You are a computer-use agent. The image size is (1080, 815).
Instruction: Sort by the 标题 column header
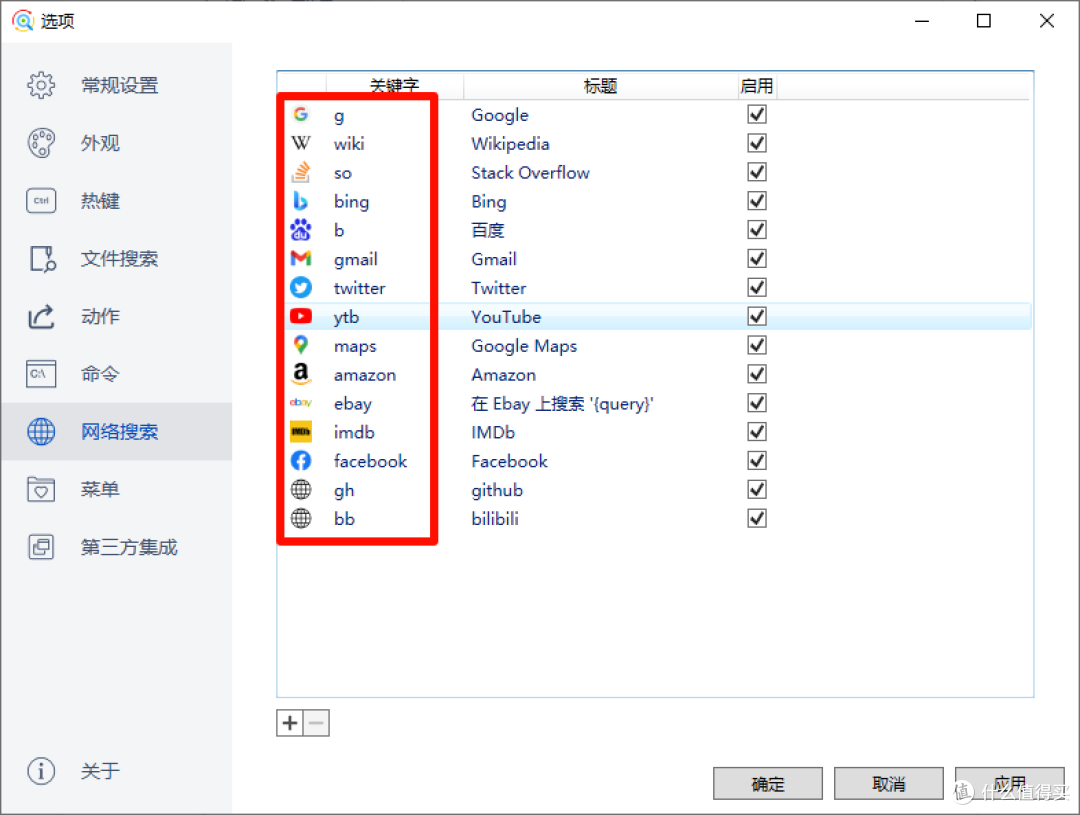click(601, 86)
